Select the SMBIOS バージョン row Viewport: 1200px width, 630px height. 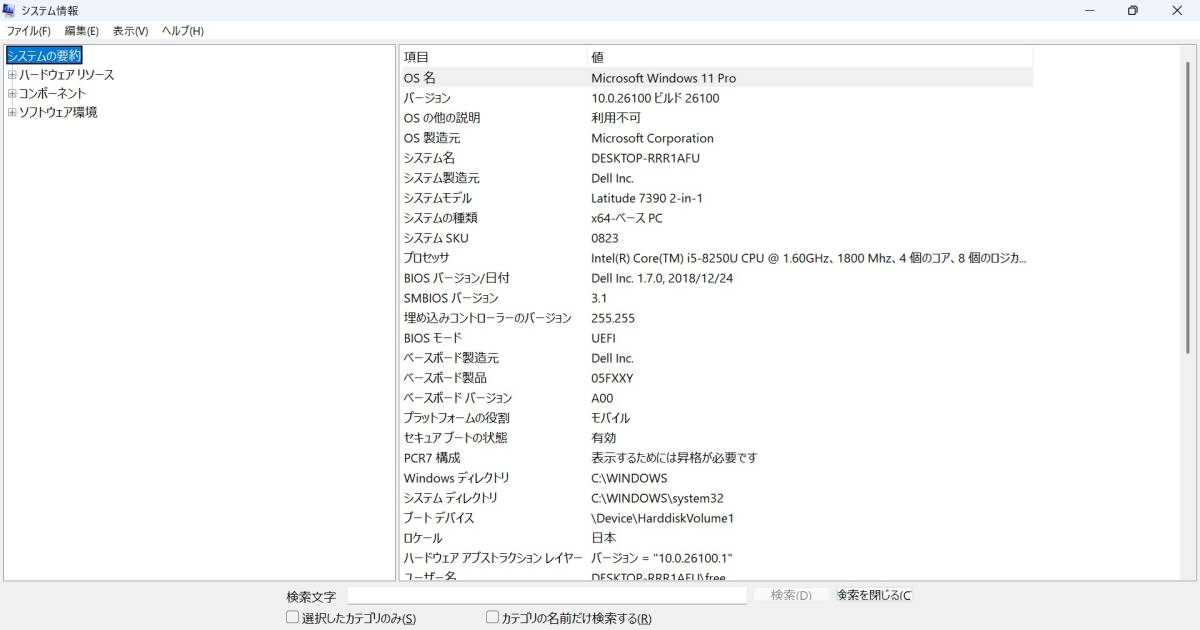716,298
